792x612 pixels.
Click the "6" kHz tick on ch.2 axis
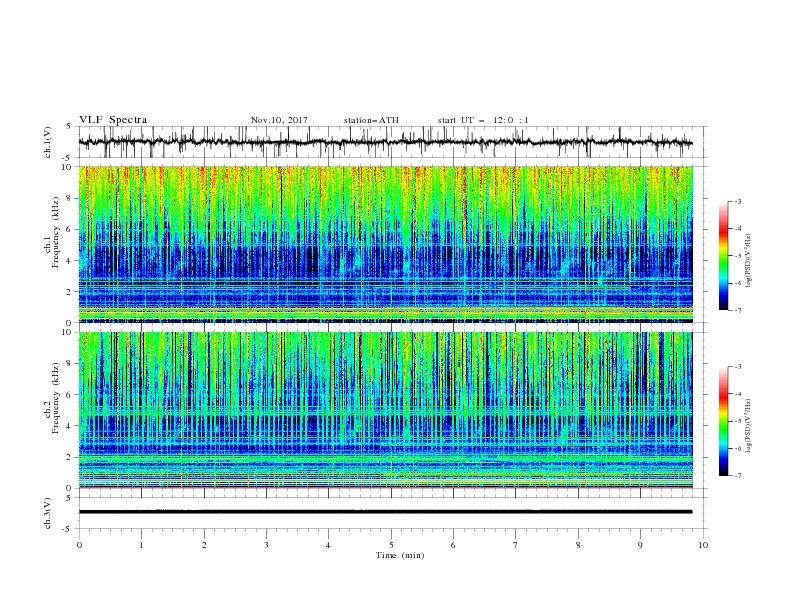click(70, 395)
